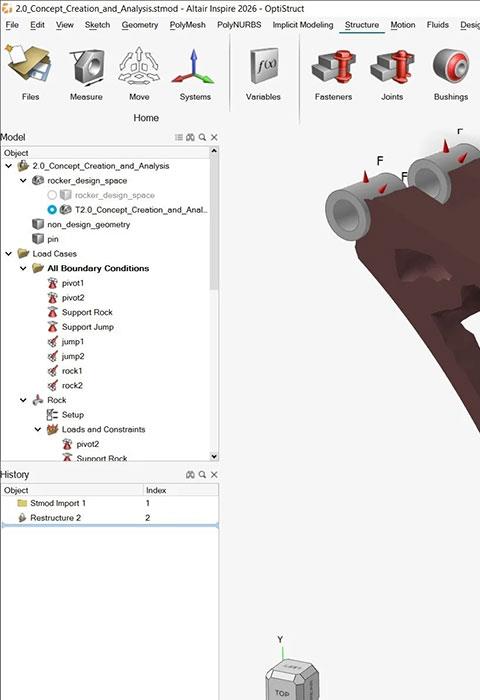Click the Index column header in History
480x700 pixels.
point(180,490)
